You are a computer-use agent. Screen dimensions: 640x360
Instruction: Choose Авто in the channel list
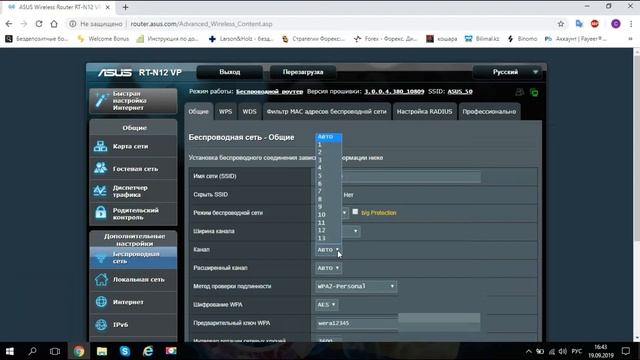(x=328, y=137)
